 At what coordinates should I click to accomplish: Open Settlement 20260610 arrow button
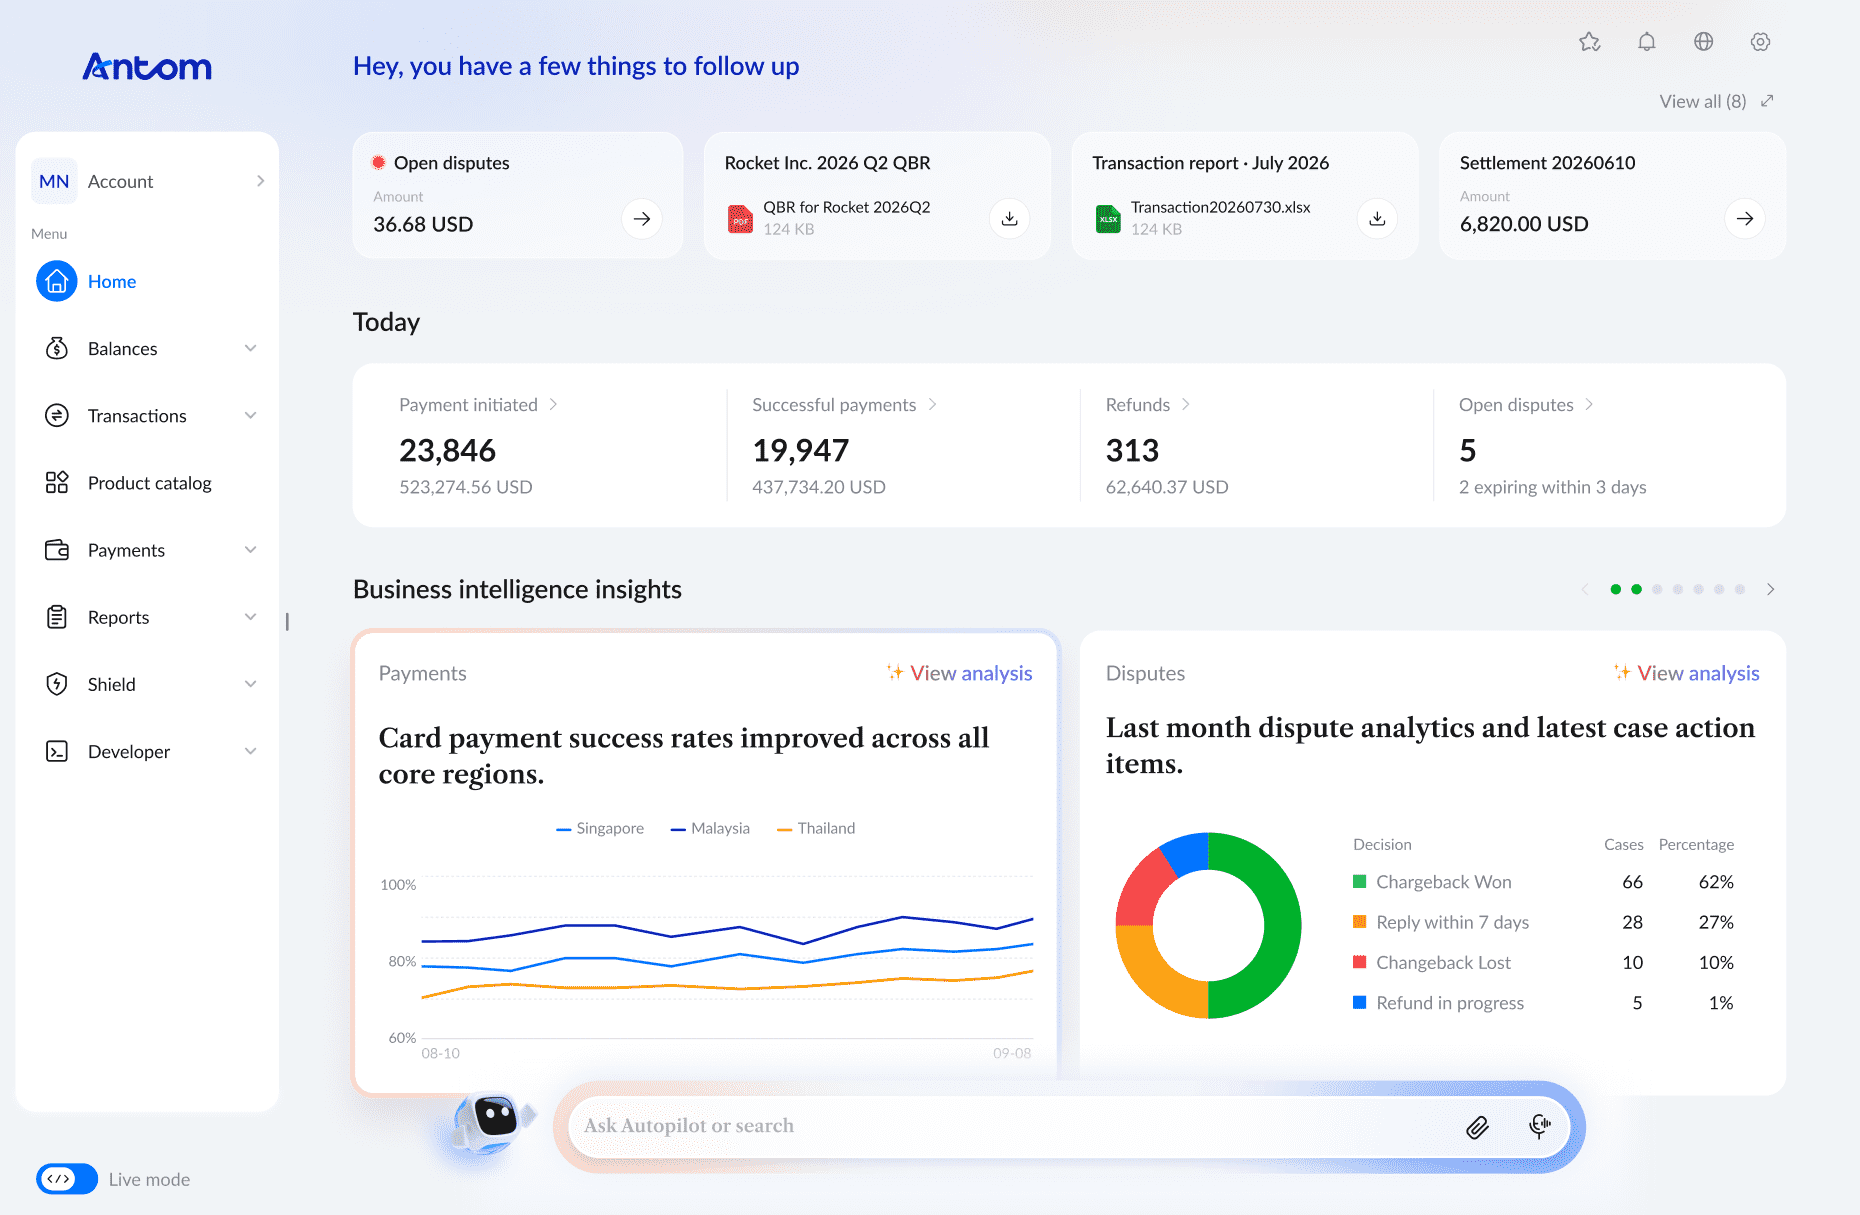pos(1745,218)
